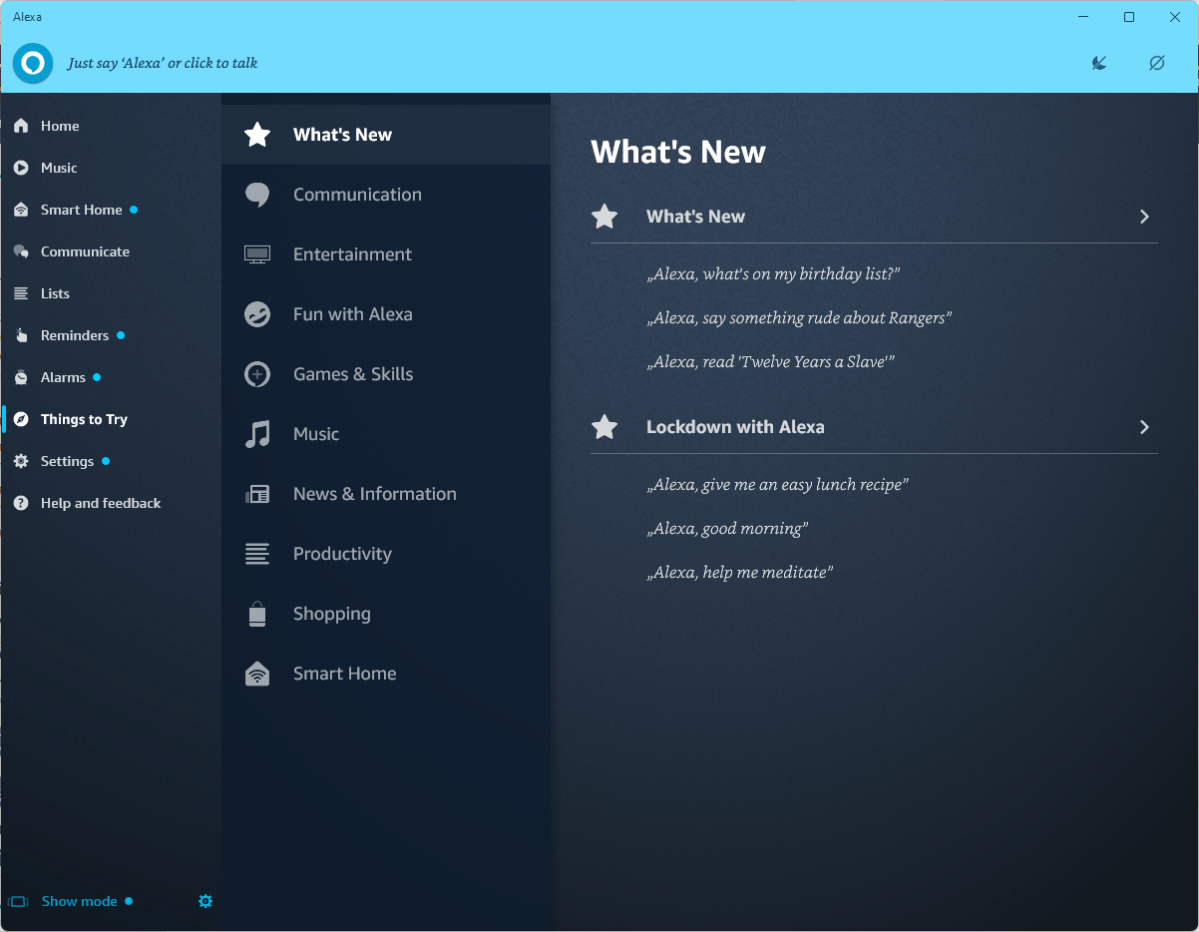Select Smart Home in the category list
Image resolution: width=1199 pixels, height=932 pixels.
point(386,674)
